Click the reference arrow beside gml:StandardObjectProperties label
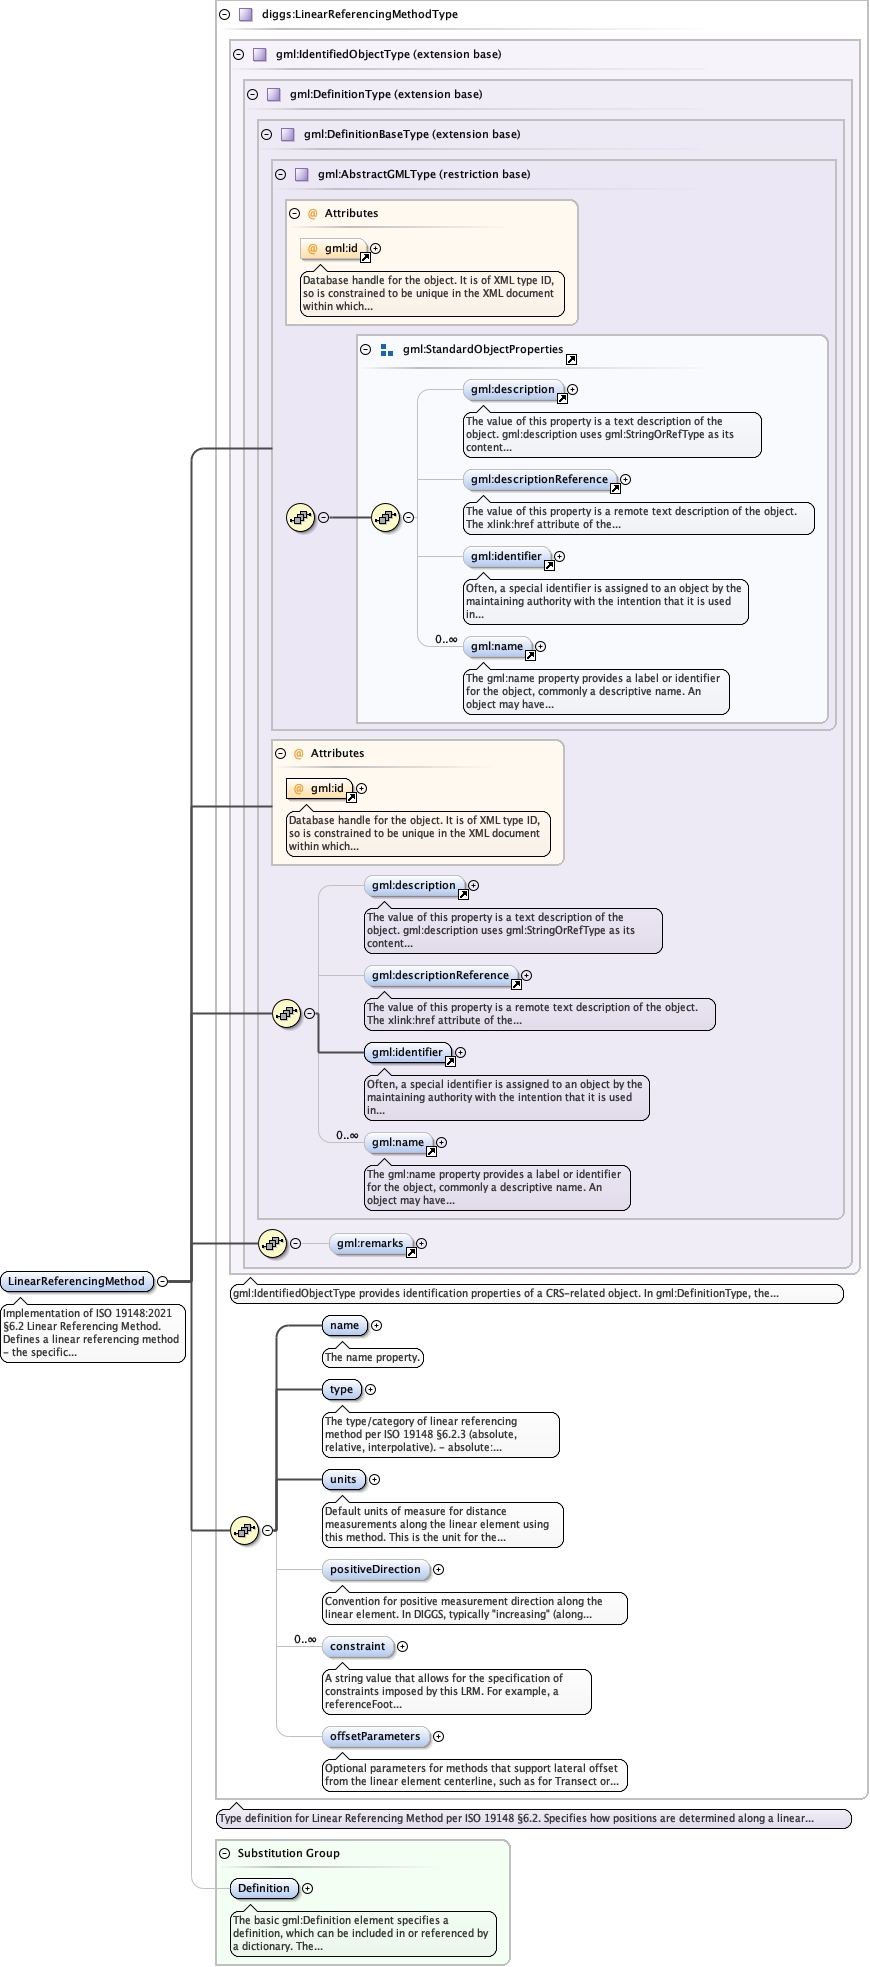This screenshot has height=1967, width=870. click(571, 359)
